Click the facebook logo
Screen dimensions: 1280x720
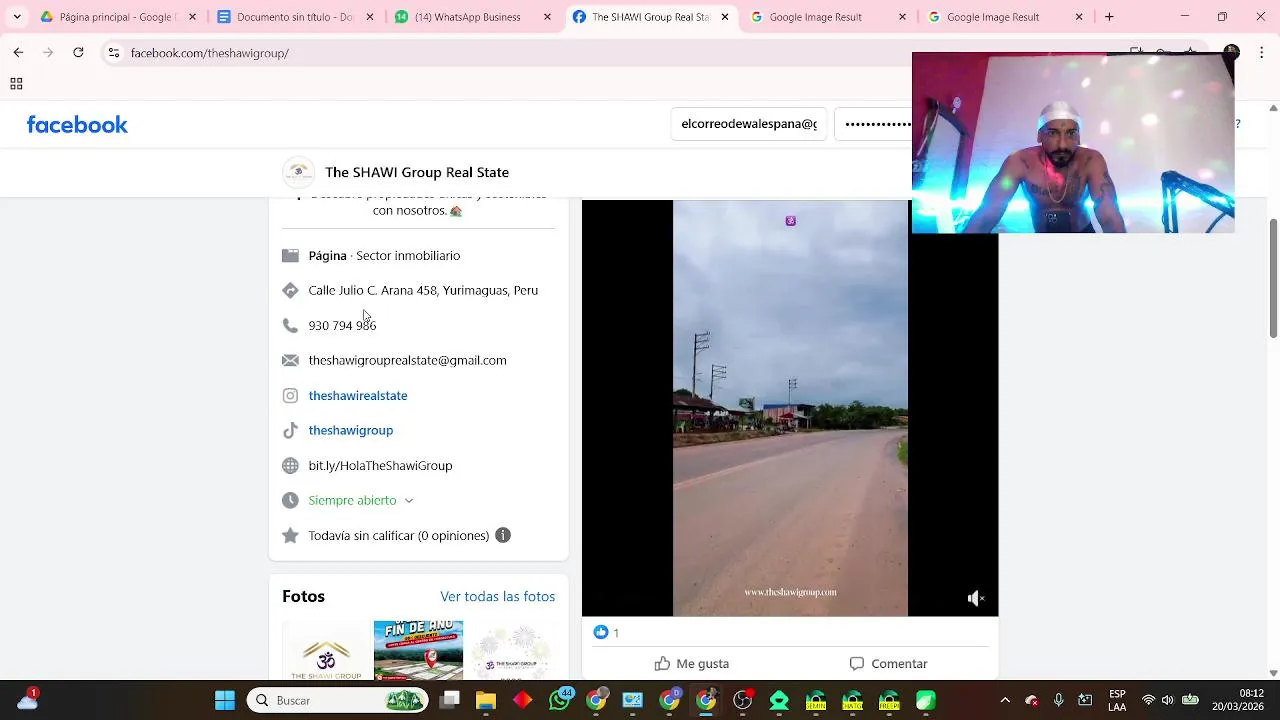[x=77, y=125]
